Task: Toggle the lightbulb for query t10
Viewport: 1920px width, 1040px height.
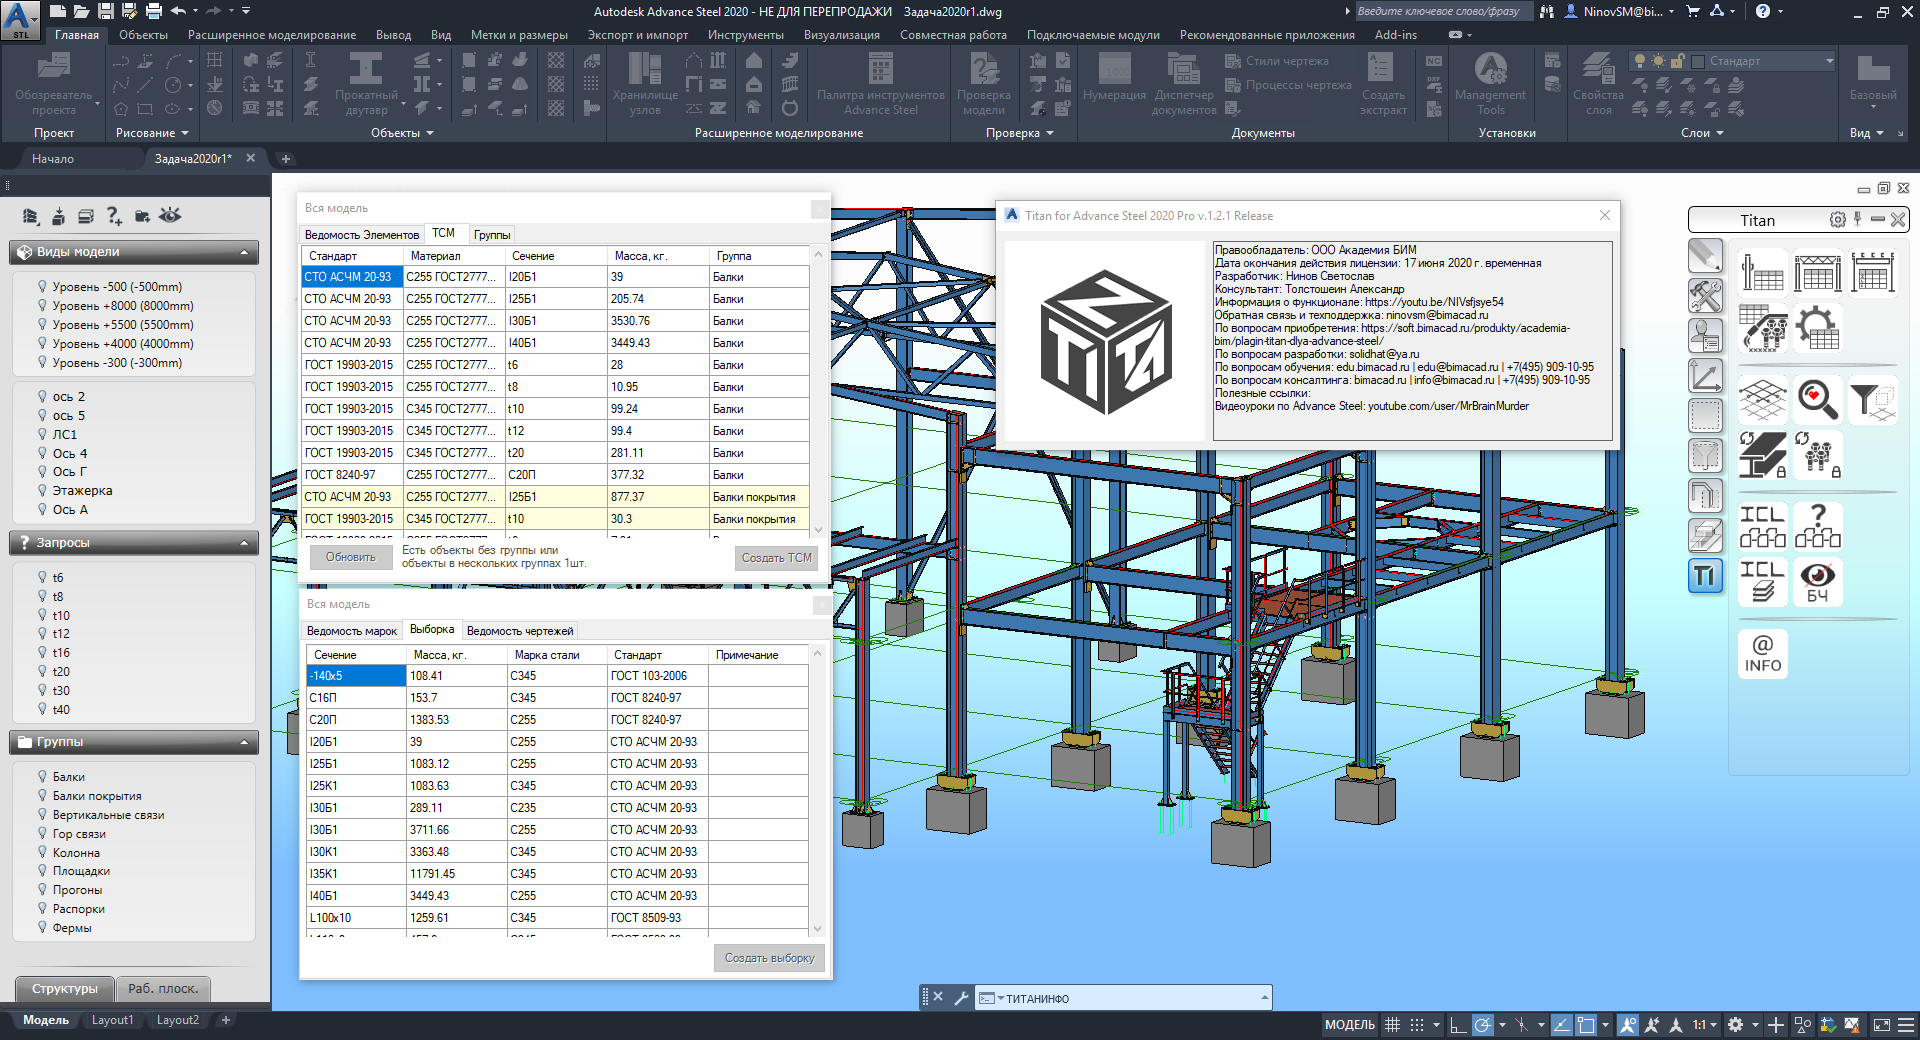Action: 42,615
